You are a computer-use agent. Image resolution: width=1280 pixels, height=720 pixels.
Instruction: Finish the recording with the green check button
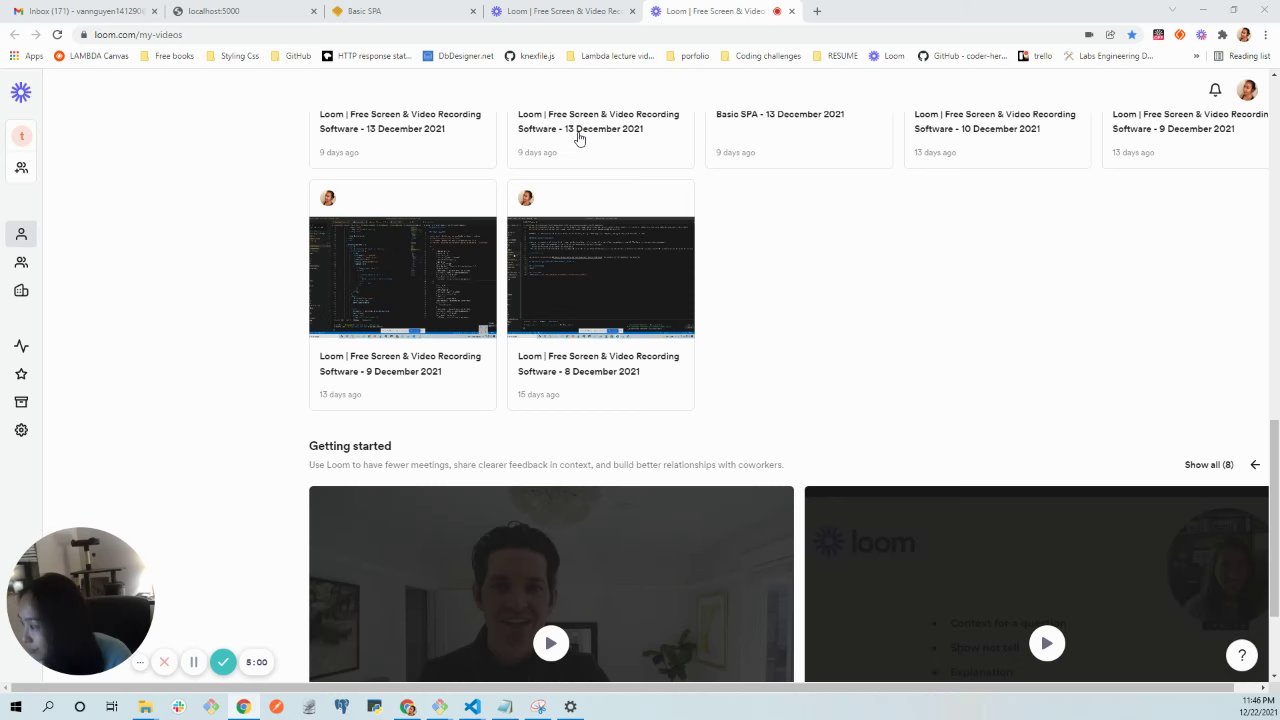223,662
